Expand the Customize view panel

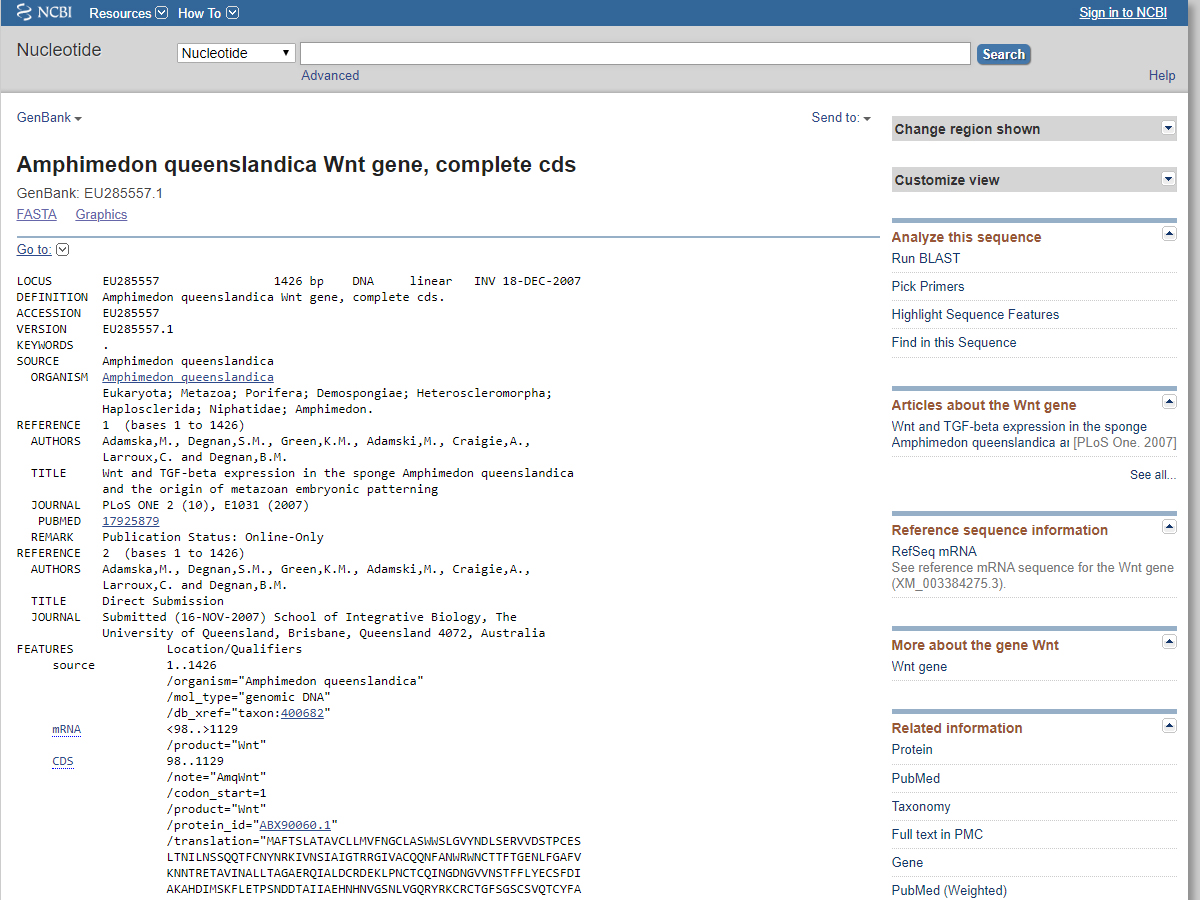pyautogui.click(x=1167, y=179)
